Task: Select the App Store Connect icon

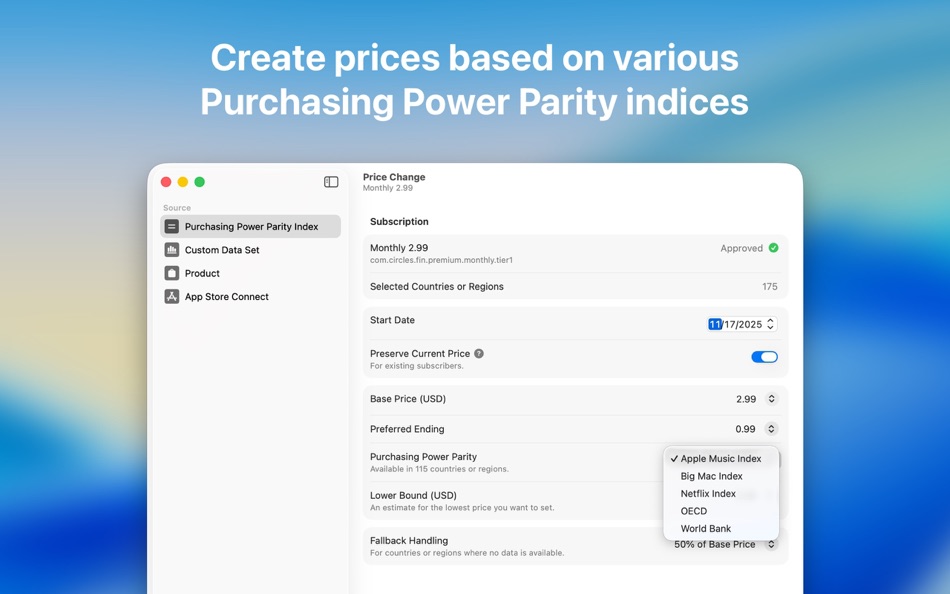Action: (x=171, y=296)
